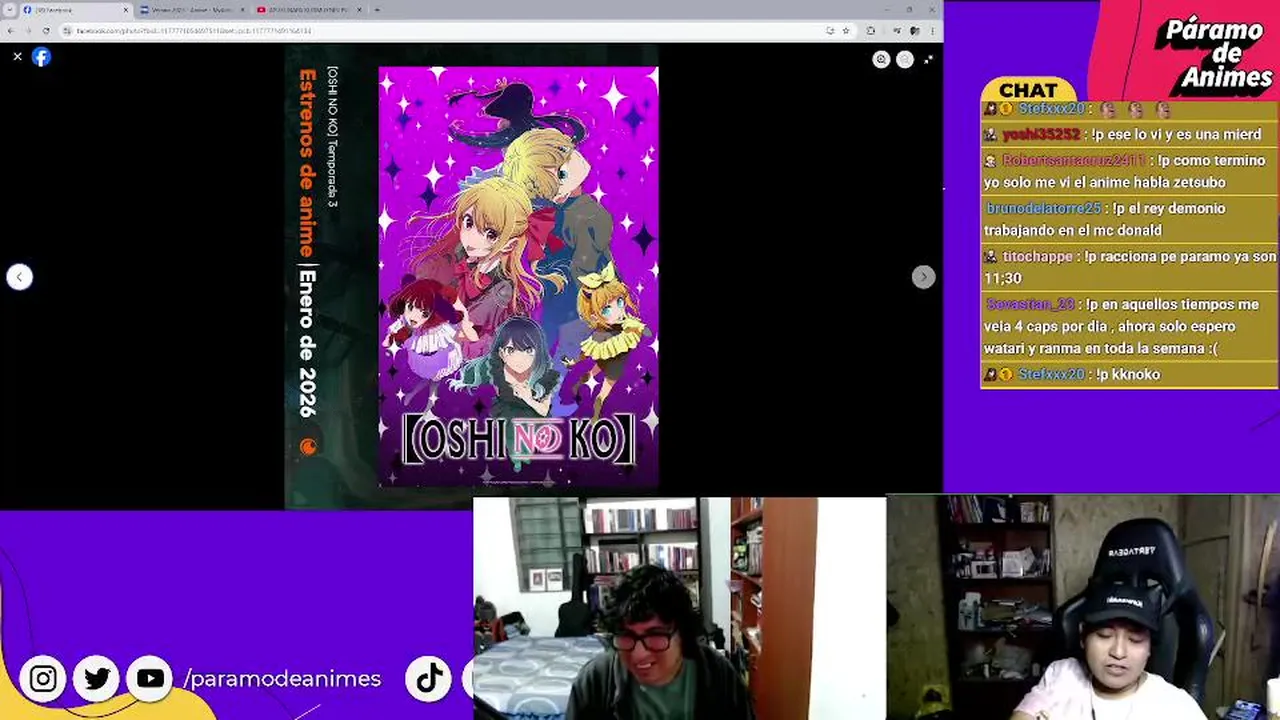
Task: Click the Instagram icon in the overlay
Action: click(x=43, y=679)
